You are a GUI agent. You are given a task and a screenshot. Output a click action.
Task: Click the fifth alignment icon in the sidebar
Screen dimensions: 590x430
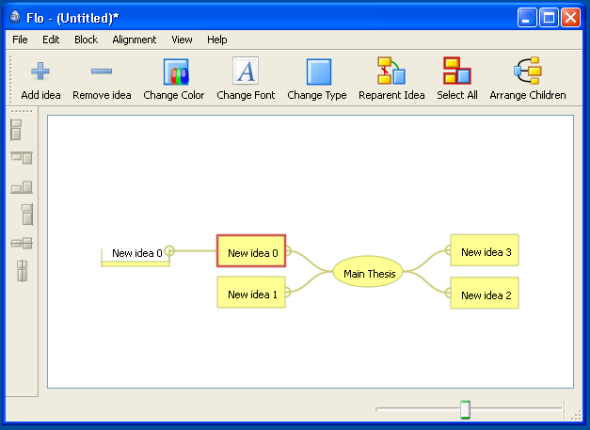(21, 243)
